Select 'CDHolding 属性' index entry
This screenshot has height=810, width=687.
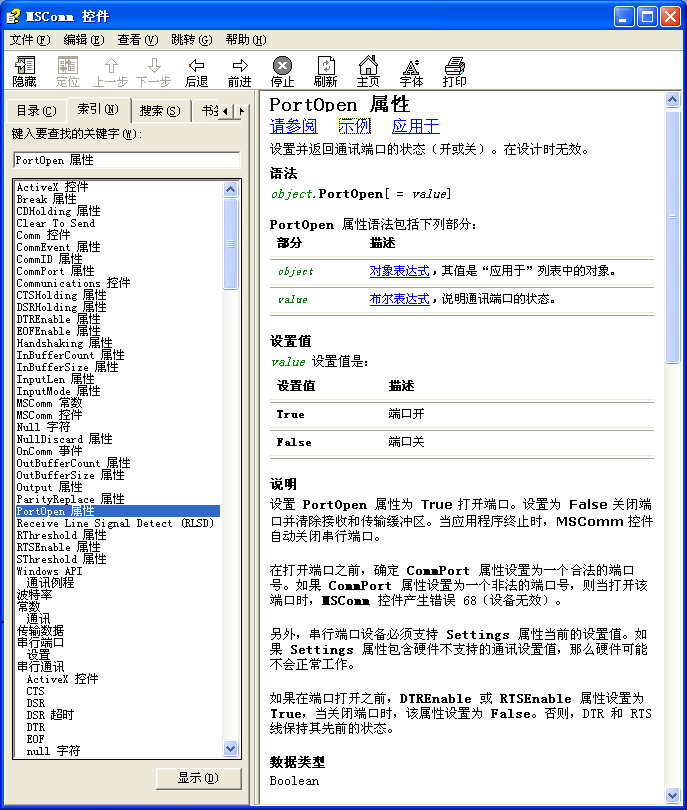[58, 211]
